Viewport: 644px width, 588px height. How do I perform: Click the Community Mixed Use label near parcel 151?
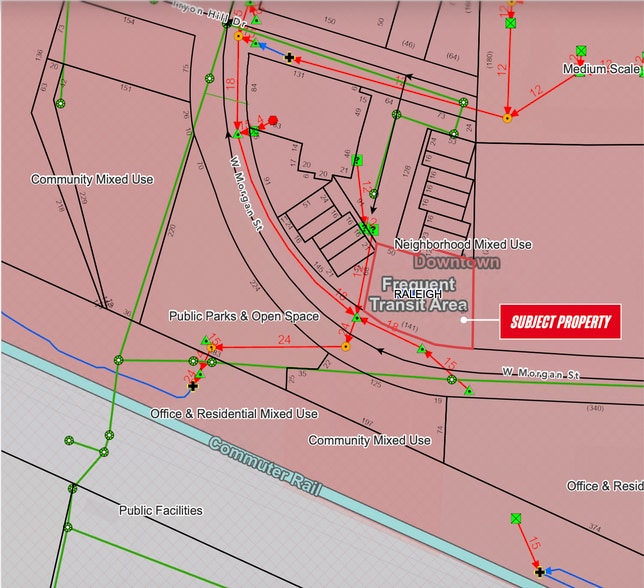click(92, 179)
